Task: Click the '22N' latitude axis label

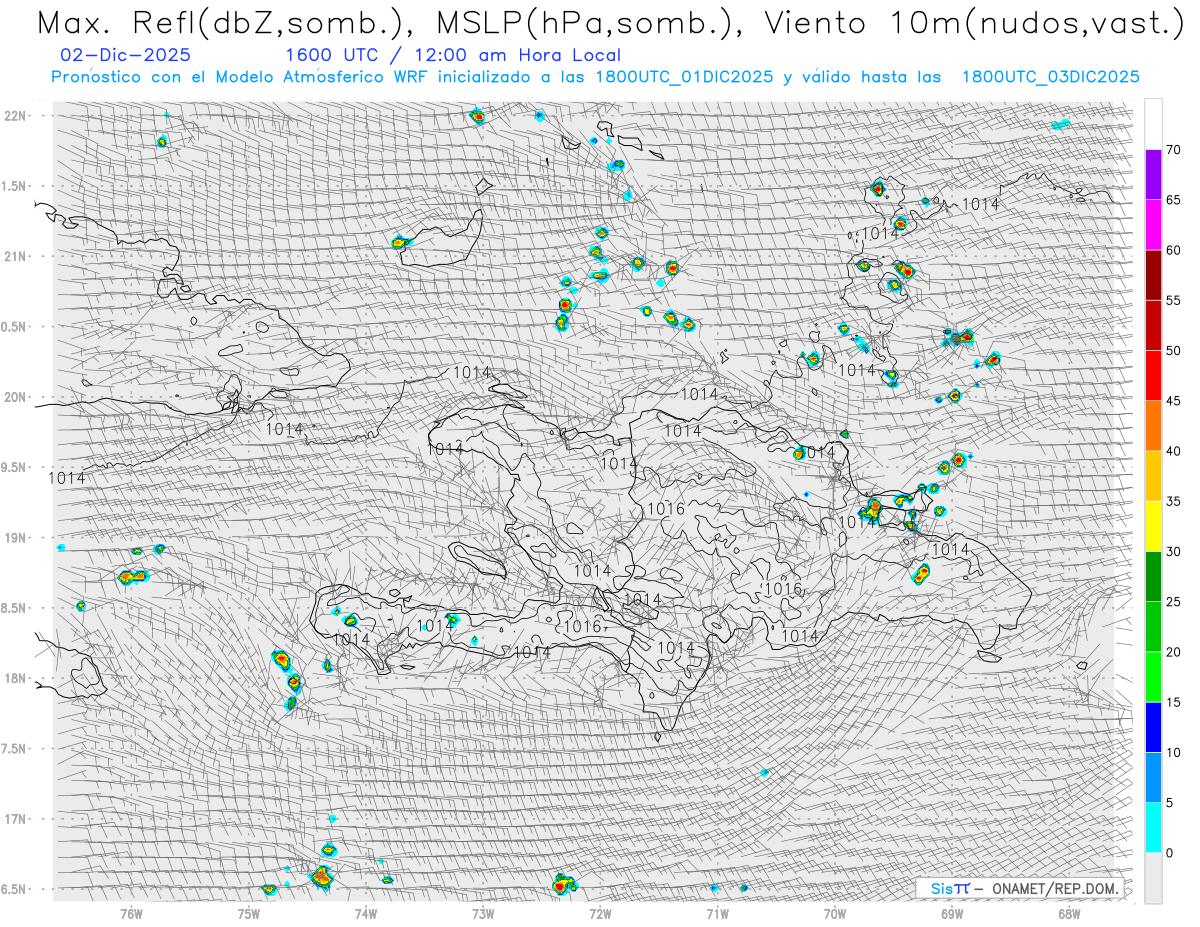Action: pyautogui.click(x=15, y=115)
